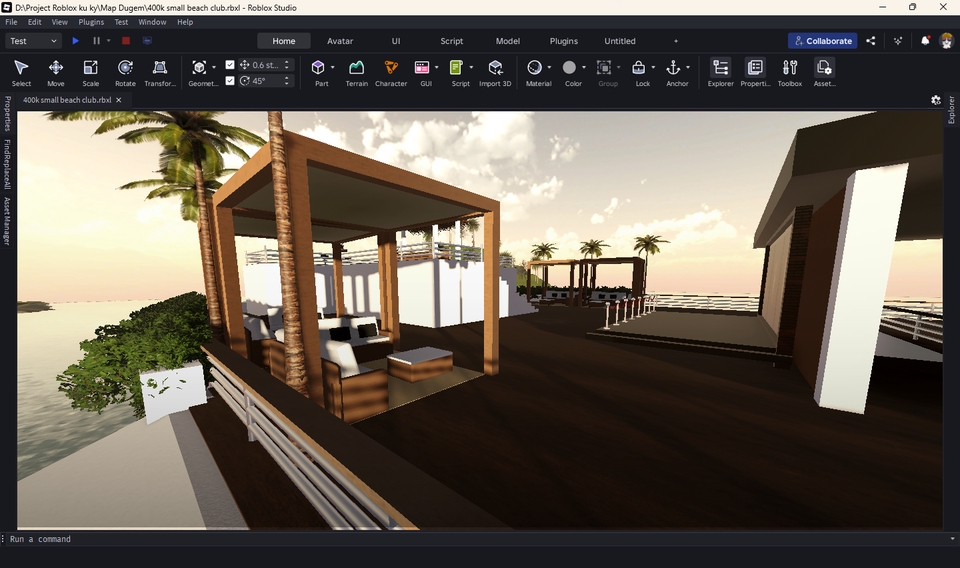The image size is (960, 568).
Task: Open the Test mode dropdown
Action: [x=33, y=41]
